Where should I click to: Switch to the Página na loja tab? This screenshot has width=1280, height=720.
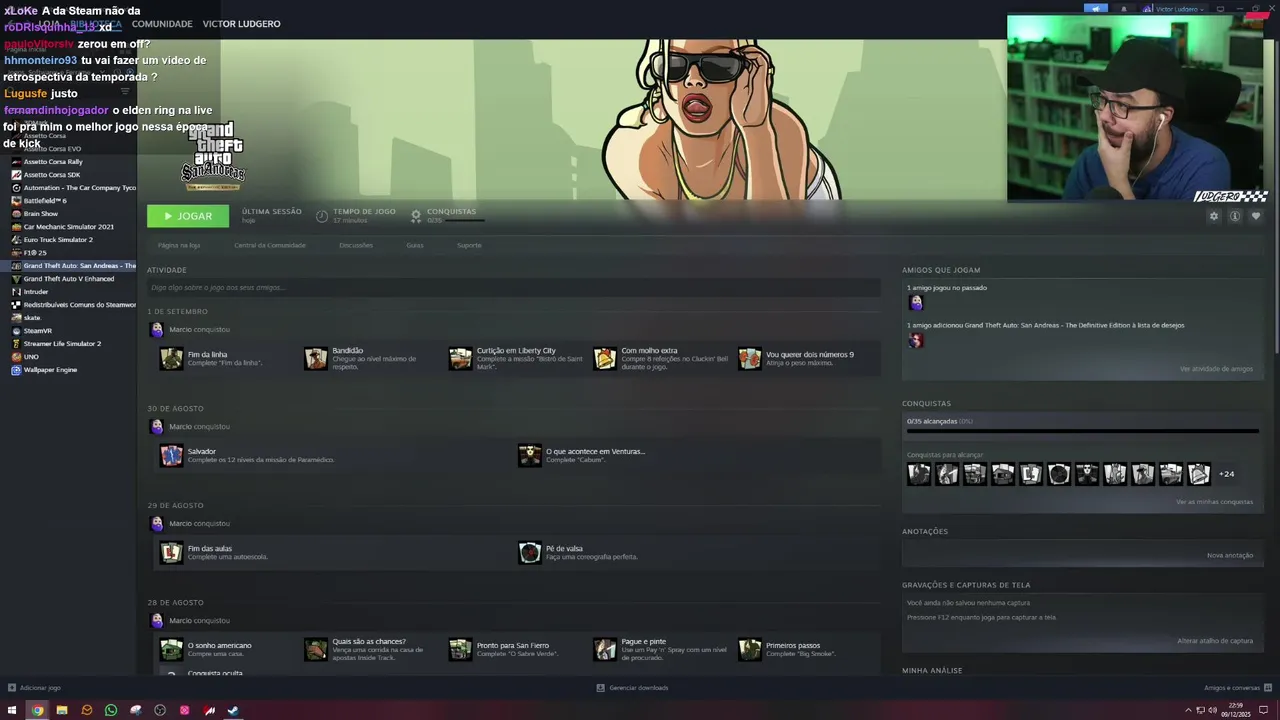point(179,245)
